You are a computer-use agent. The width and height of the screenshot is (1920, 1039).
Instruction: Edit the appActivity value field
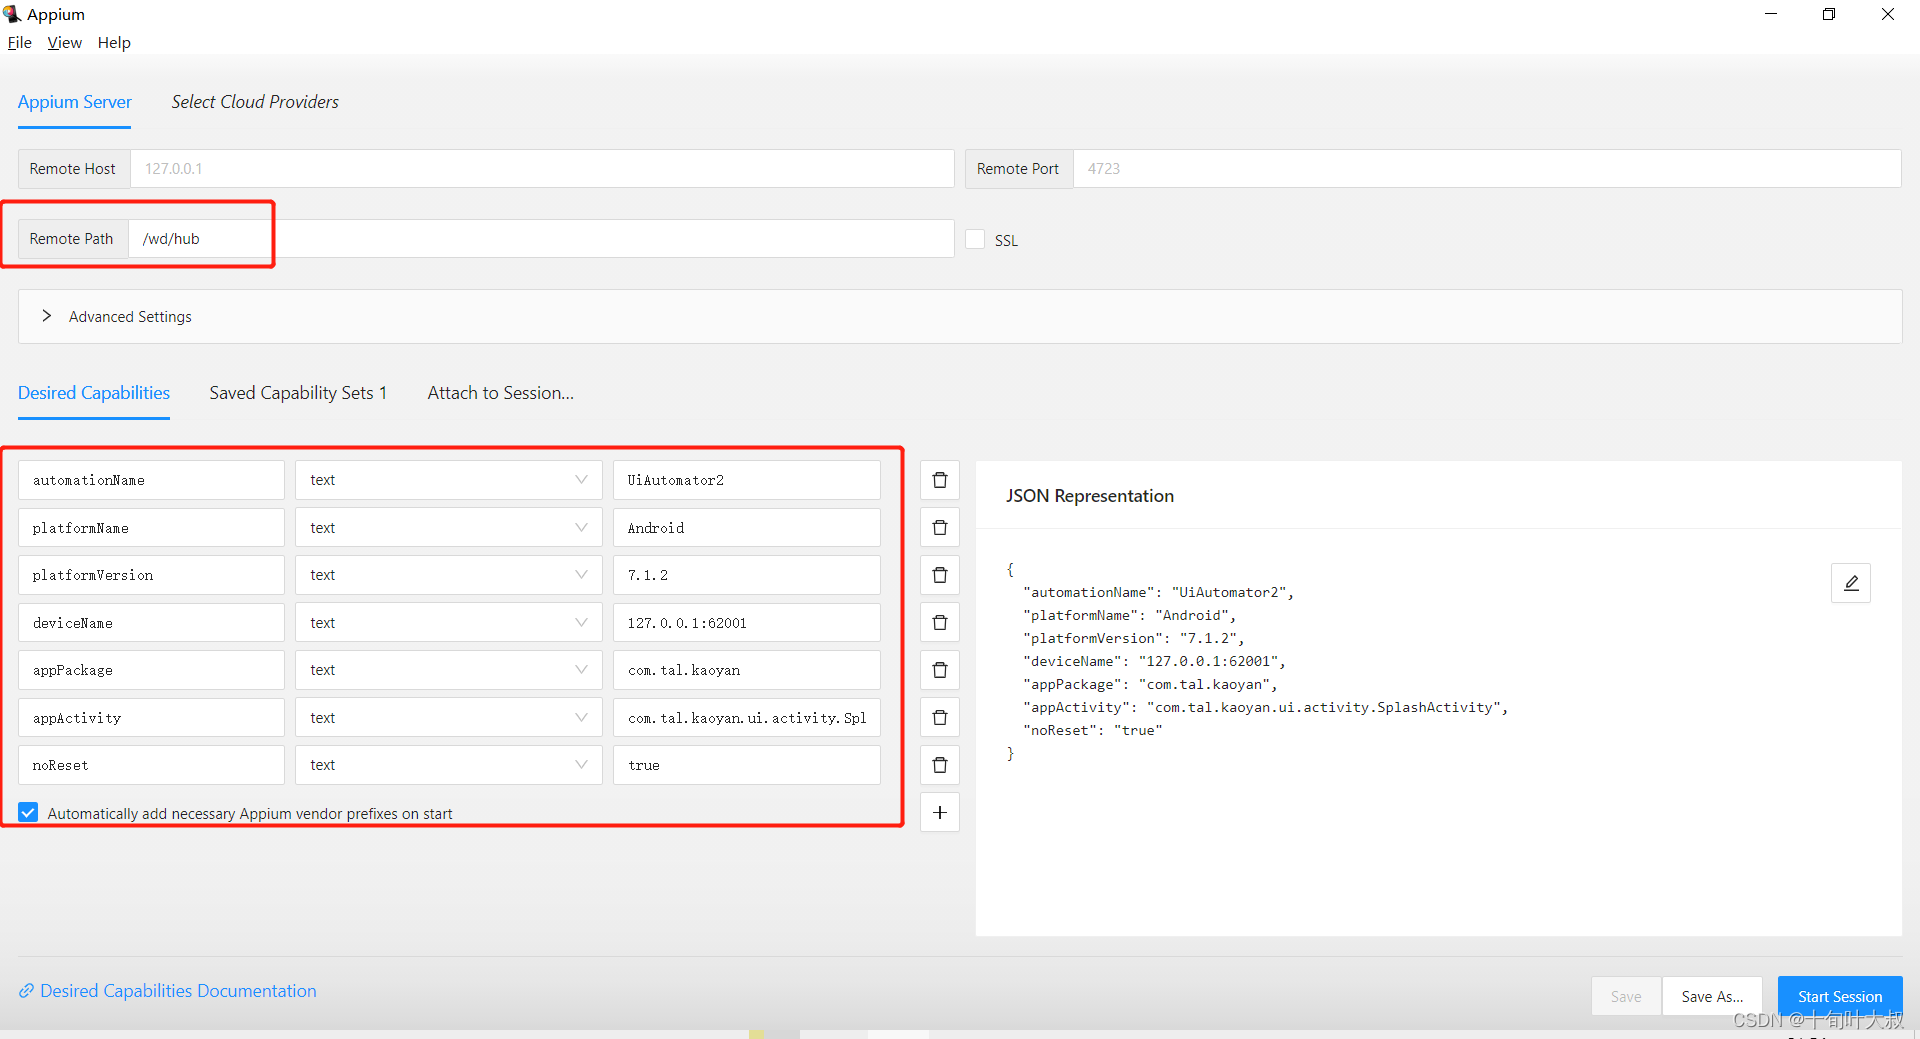click(746, 717)
